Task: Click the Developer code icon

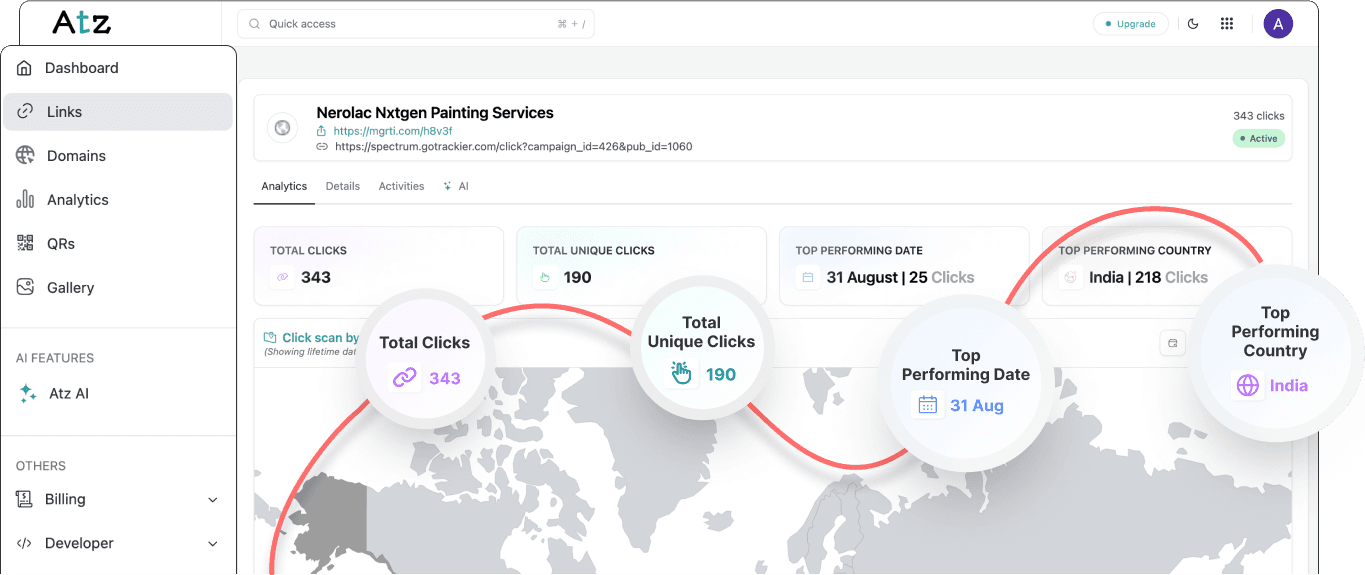Action: (x=25, y=543)
